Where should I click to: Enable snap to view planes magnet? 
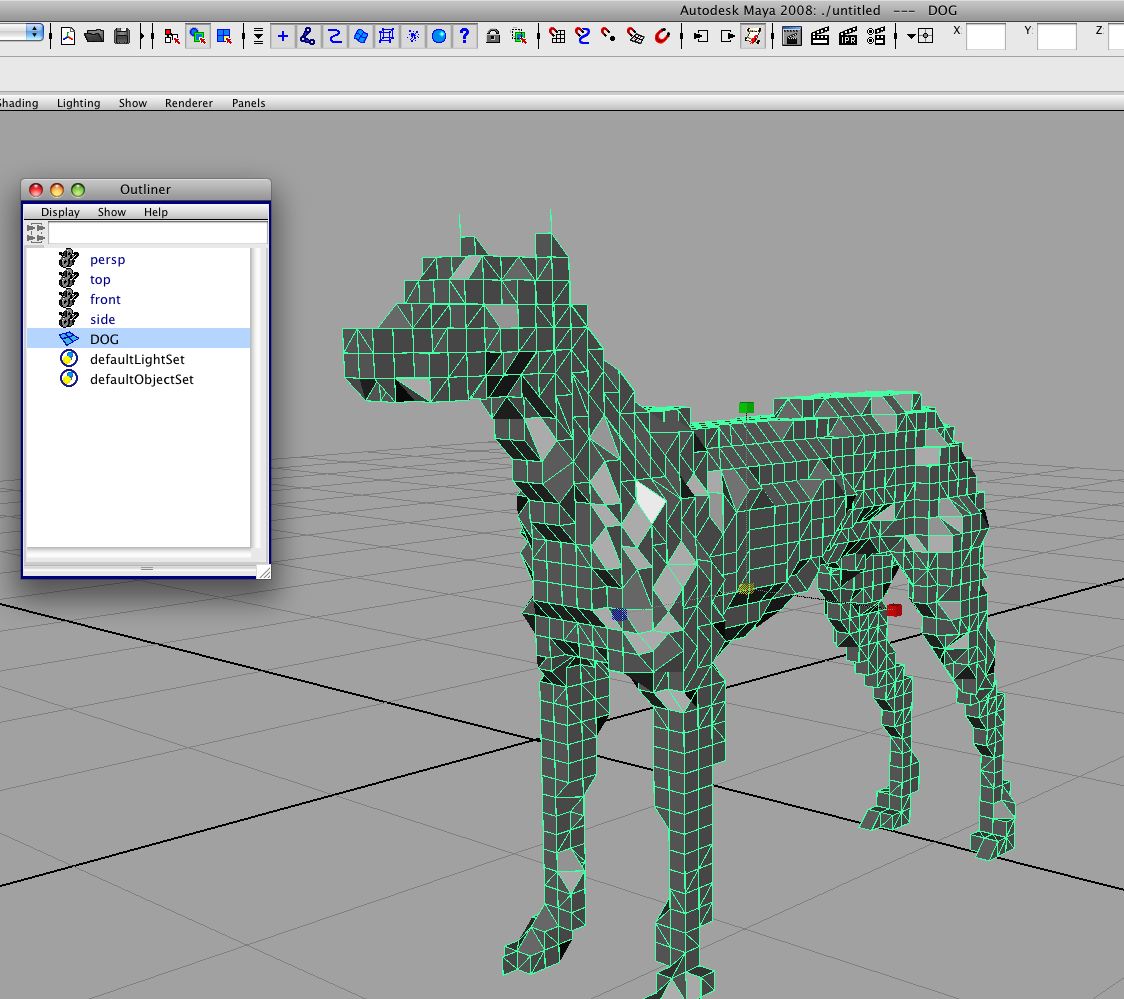tap(635, 36)
